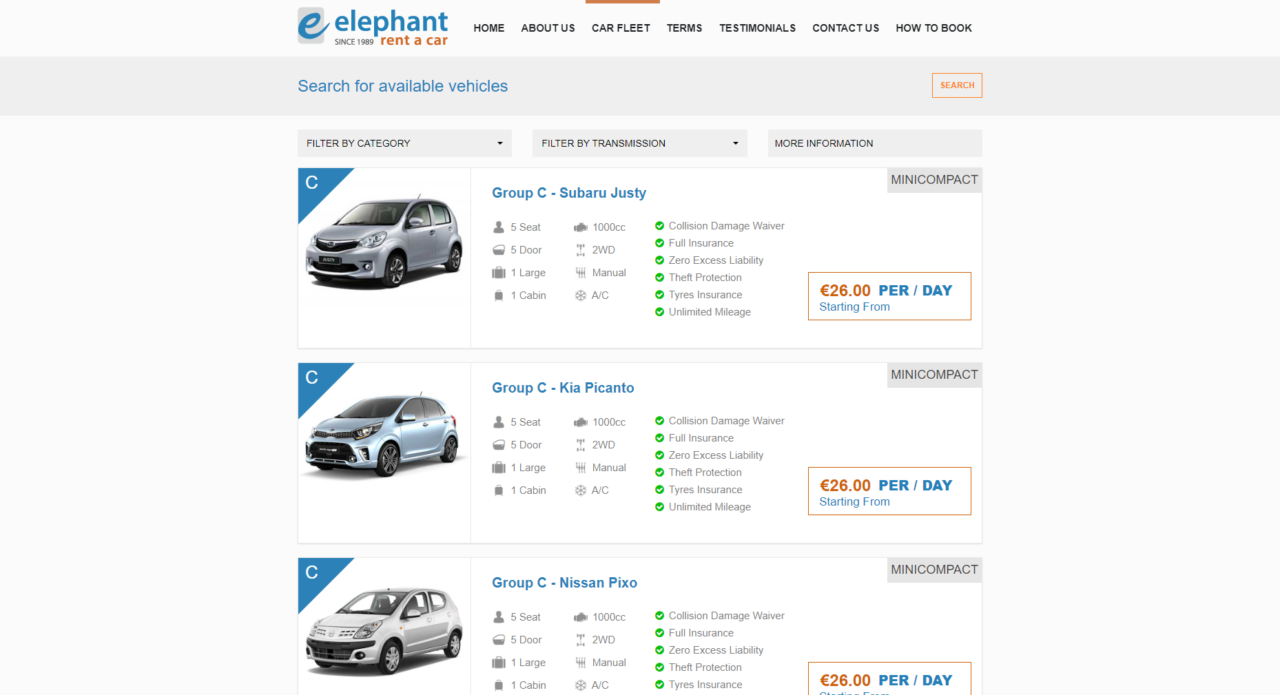Screen dimensions: 1280x695
Task: Click the seat icon in Kia Picanto row
Action: [499, 422]
